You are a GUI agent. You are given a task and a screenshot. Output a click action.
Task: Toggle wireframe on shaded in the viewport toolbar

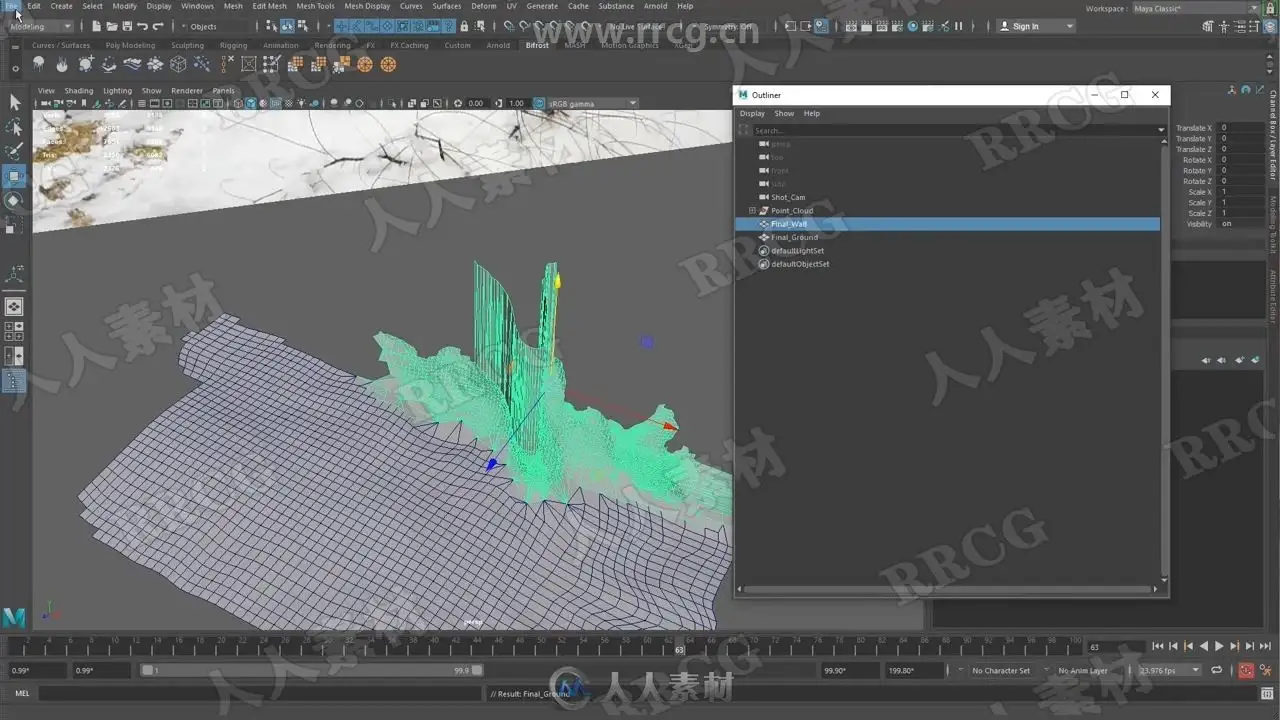276,104
